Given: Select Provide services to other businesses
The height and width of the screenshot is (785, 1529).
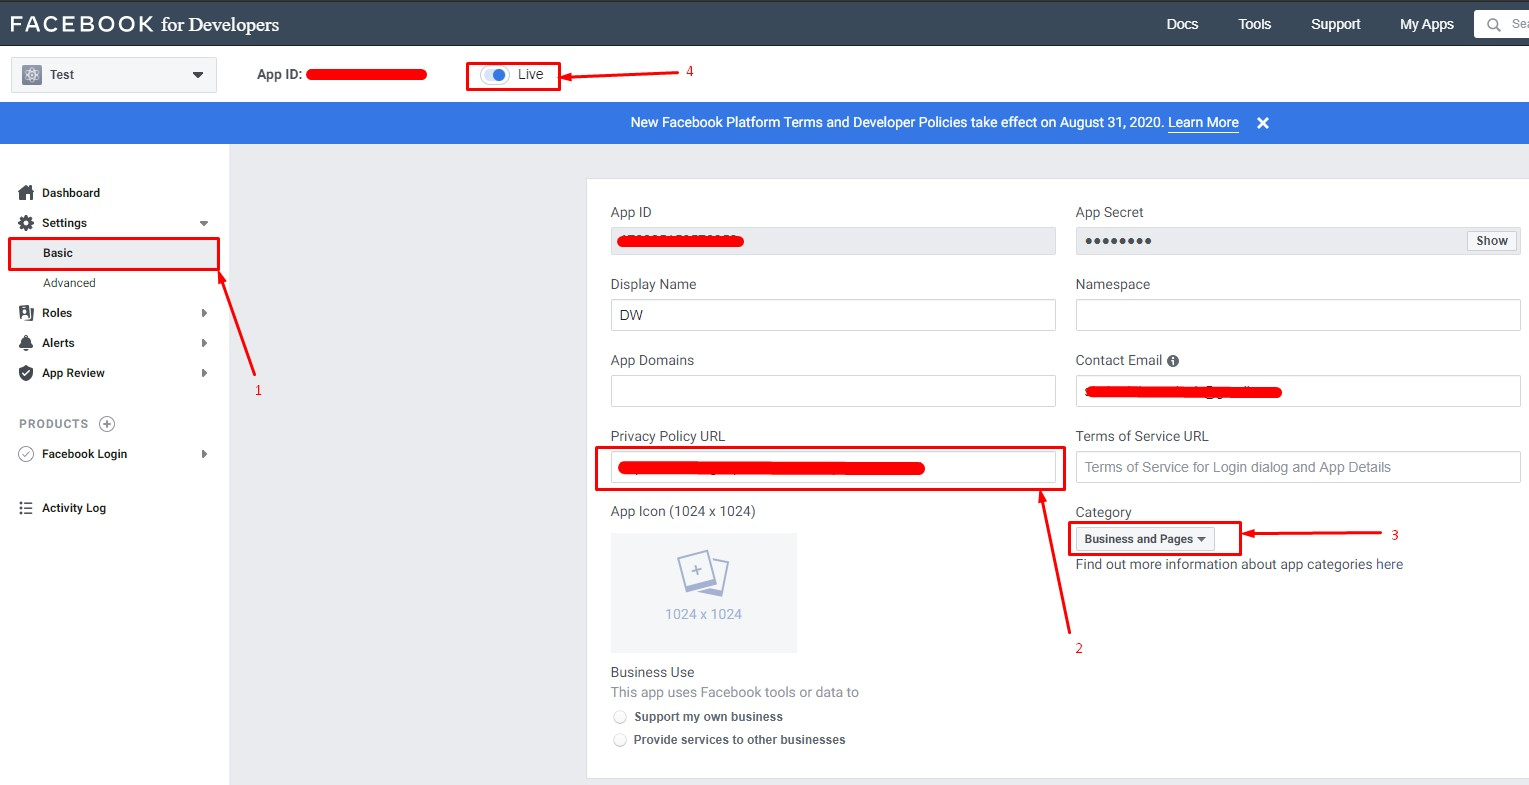Looking at the screenshot, I should (620, 740).
